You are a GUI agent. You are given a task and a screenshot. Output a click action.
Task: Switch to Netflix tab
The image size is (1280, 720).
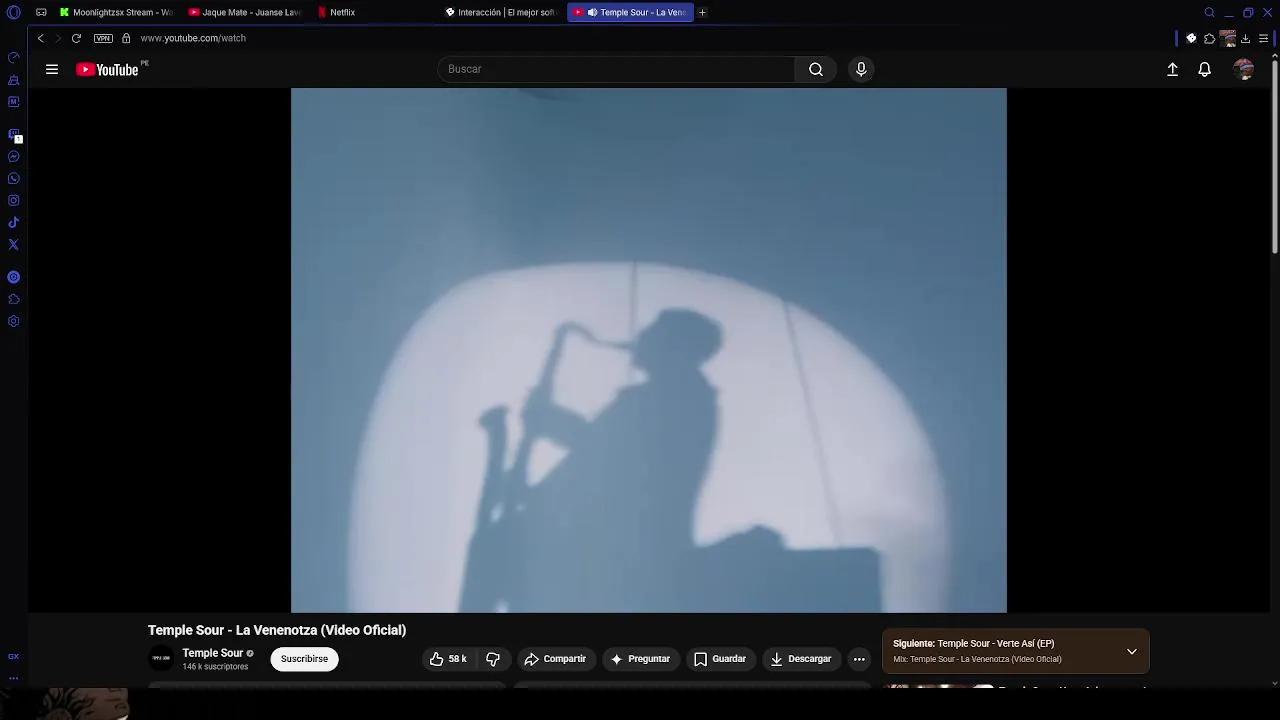(x=375, y=13)
